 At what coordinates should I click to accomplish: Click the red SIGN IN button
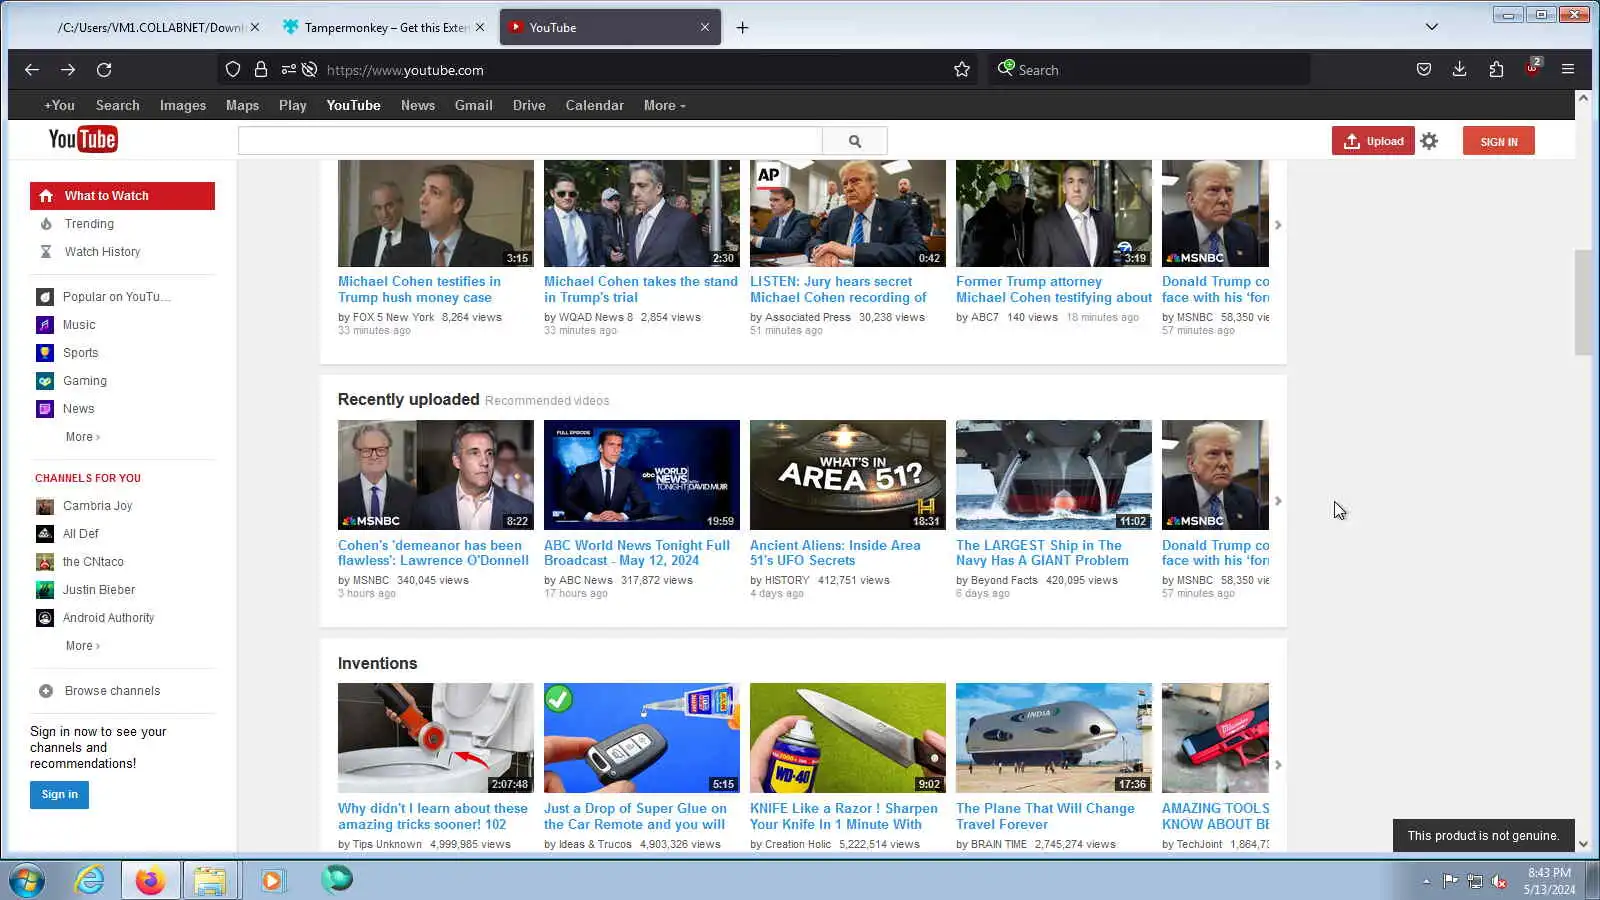1498,141
